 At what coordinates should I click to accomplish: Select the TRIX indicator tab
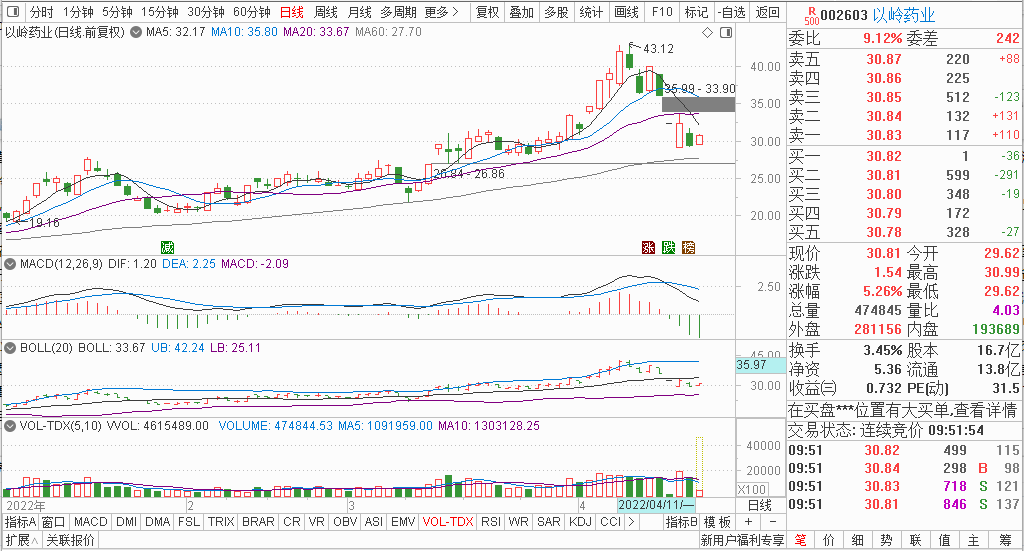pyautogui.click(x=221, y=522)
